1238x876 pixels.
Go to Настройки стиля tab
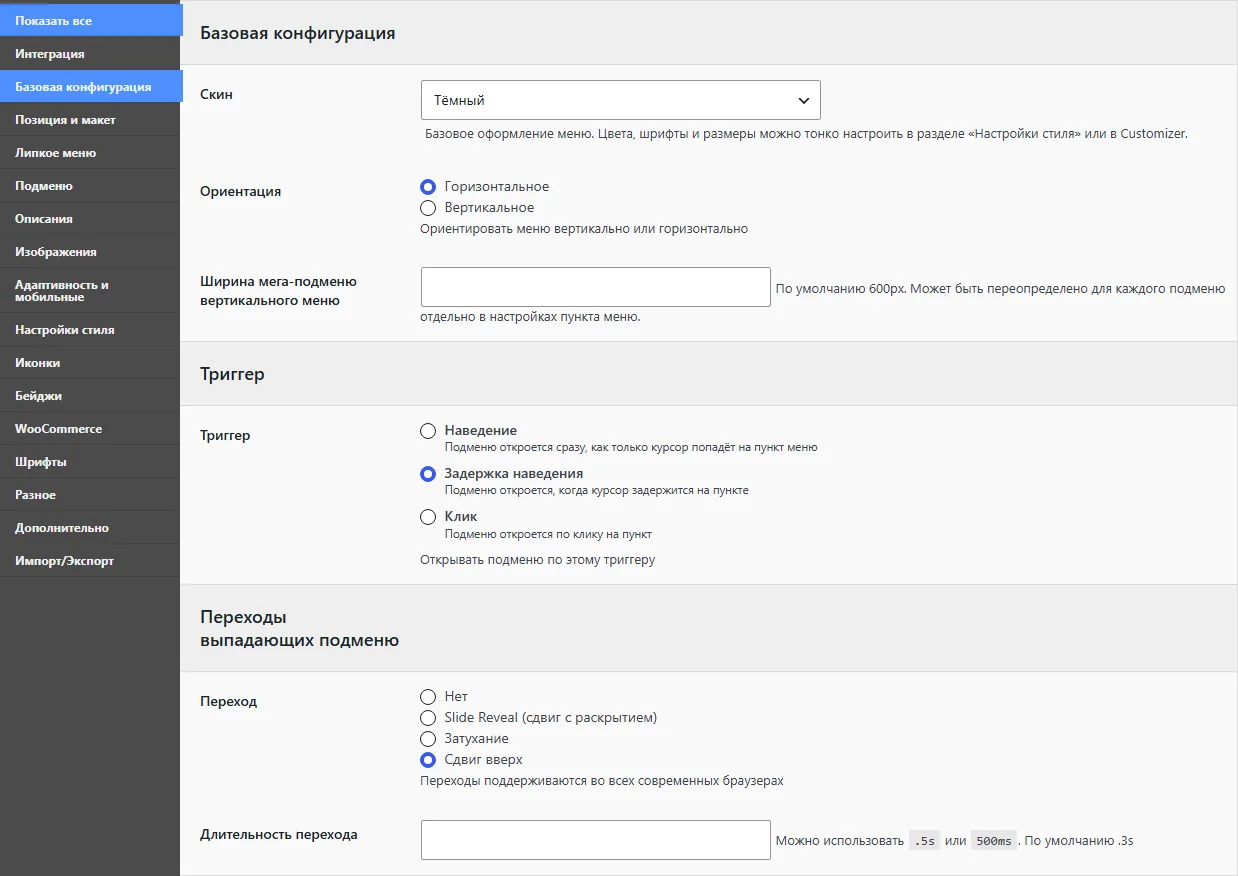90,330
